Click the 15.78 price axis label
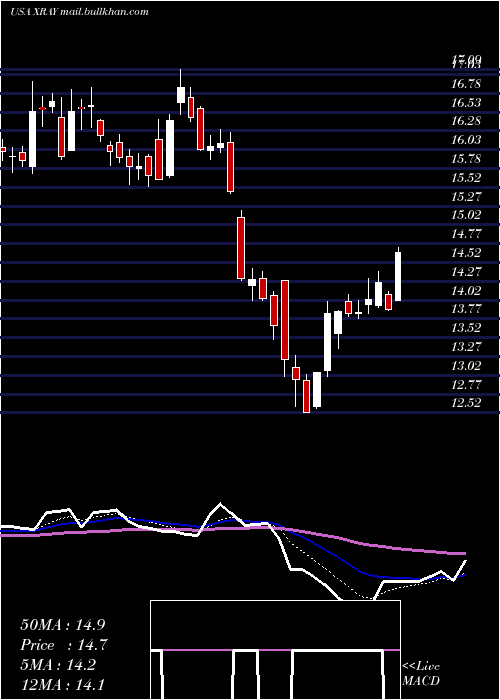The image size is (500, 700). tap(466, 159)
